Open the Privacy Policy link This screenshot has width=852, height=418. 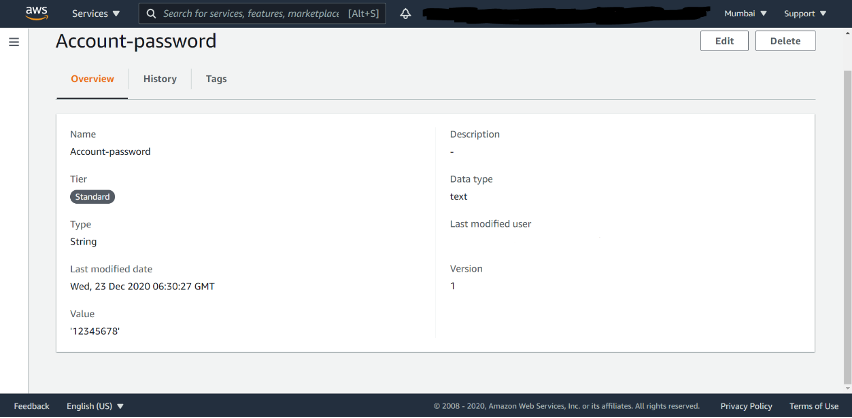point(746,406)
